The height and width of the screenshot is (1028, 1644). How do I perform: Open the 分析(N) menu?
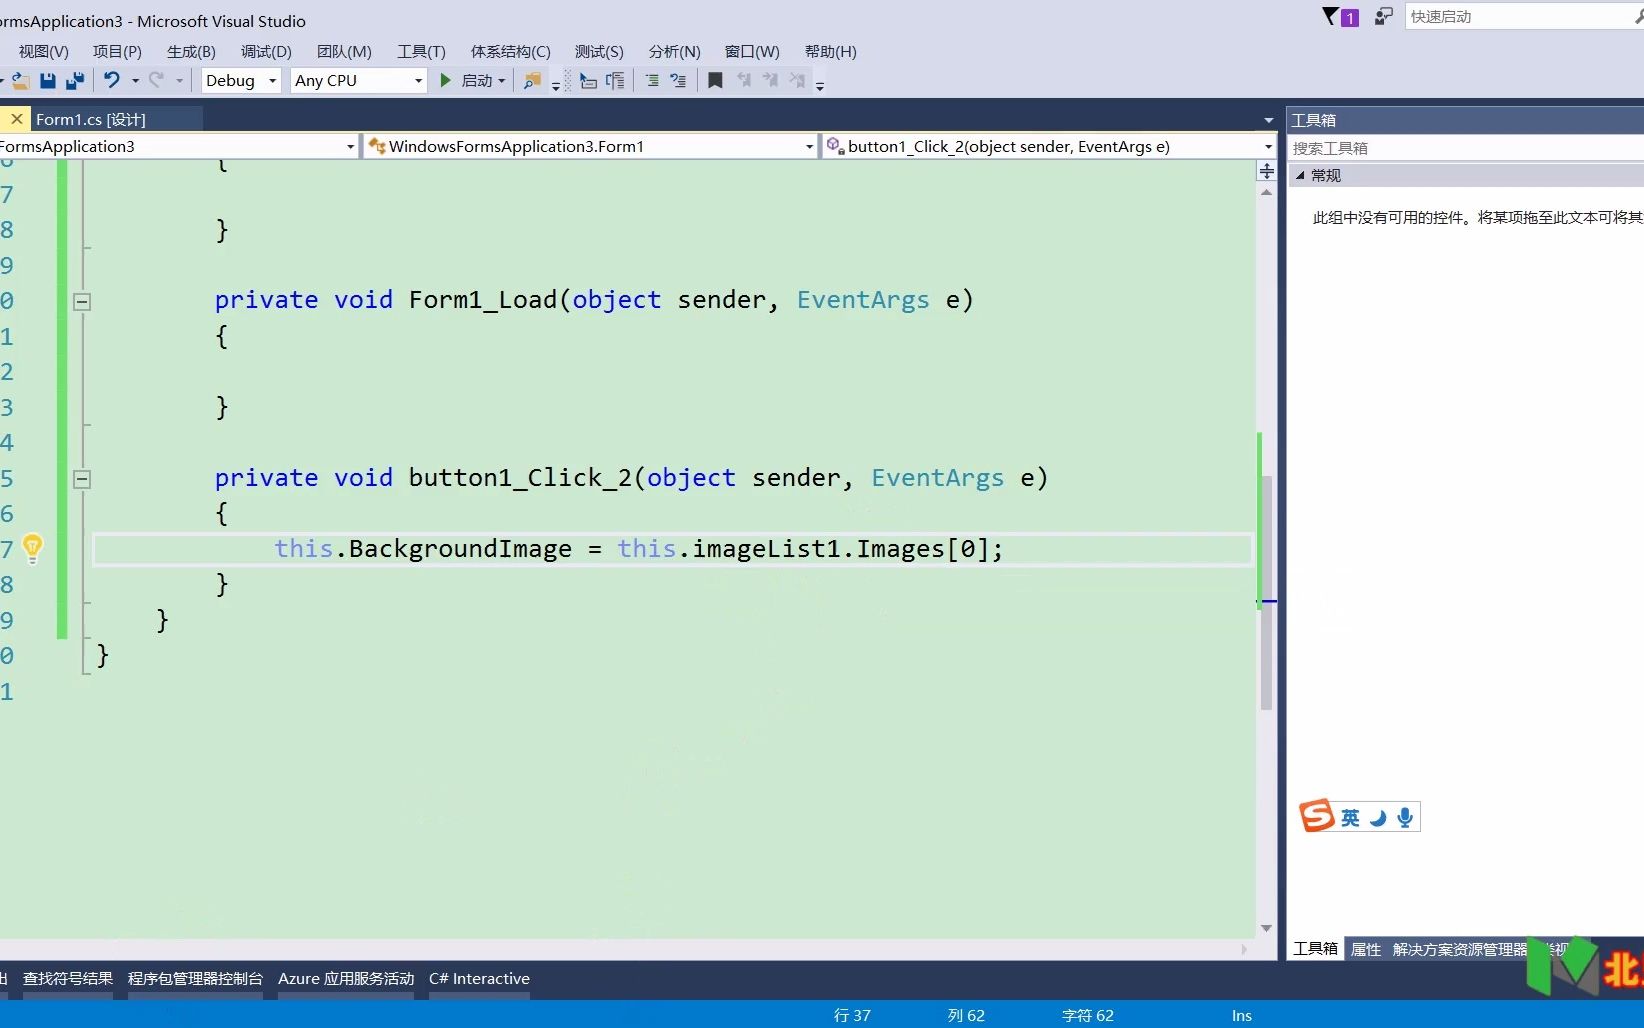click(x=674, y=51)
